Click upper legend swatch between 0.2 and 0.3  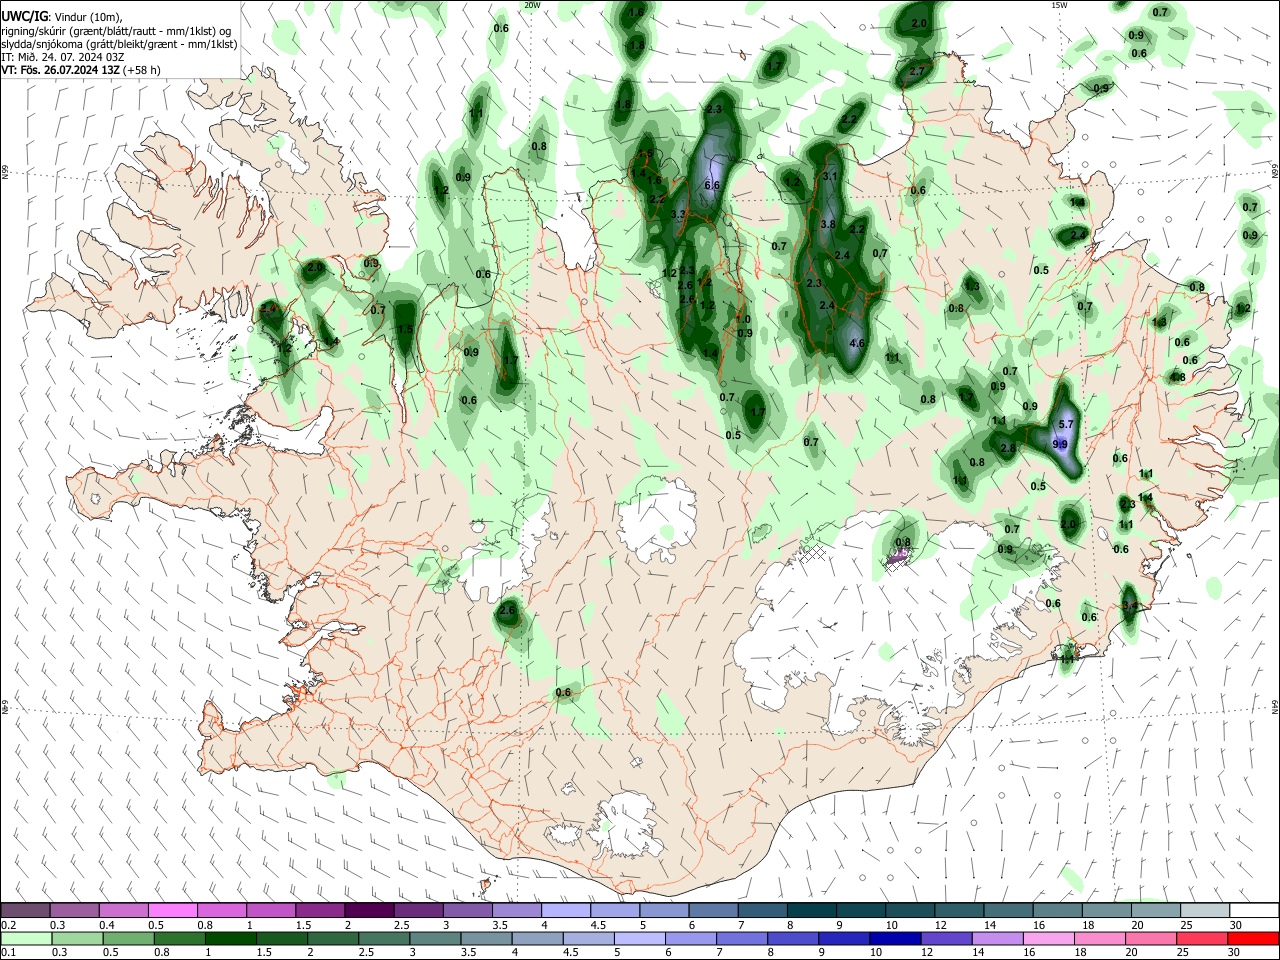tap(26, 910)
